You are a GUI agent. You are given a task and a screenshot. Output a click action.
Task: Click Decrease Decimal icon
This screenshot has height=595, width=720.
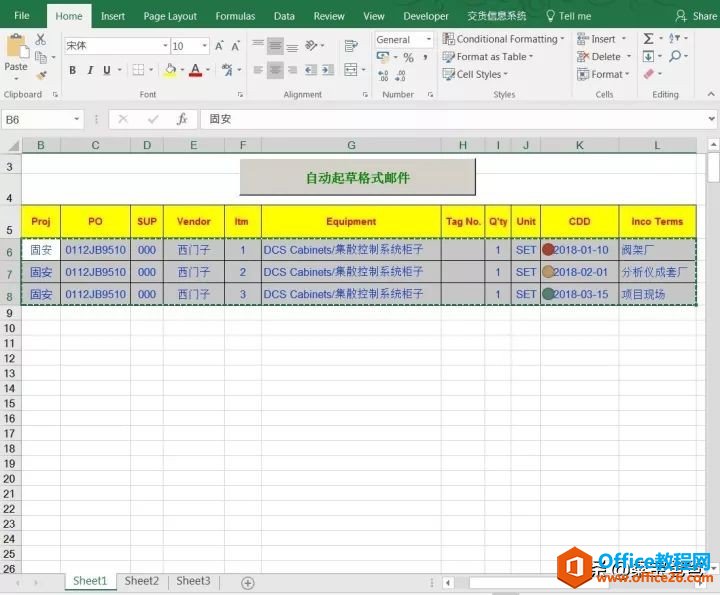(x=400, y=75)
